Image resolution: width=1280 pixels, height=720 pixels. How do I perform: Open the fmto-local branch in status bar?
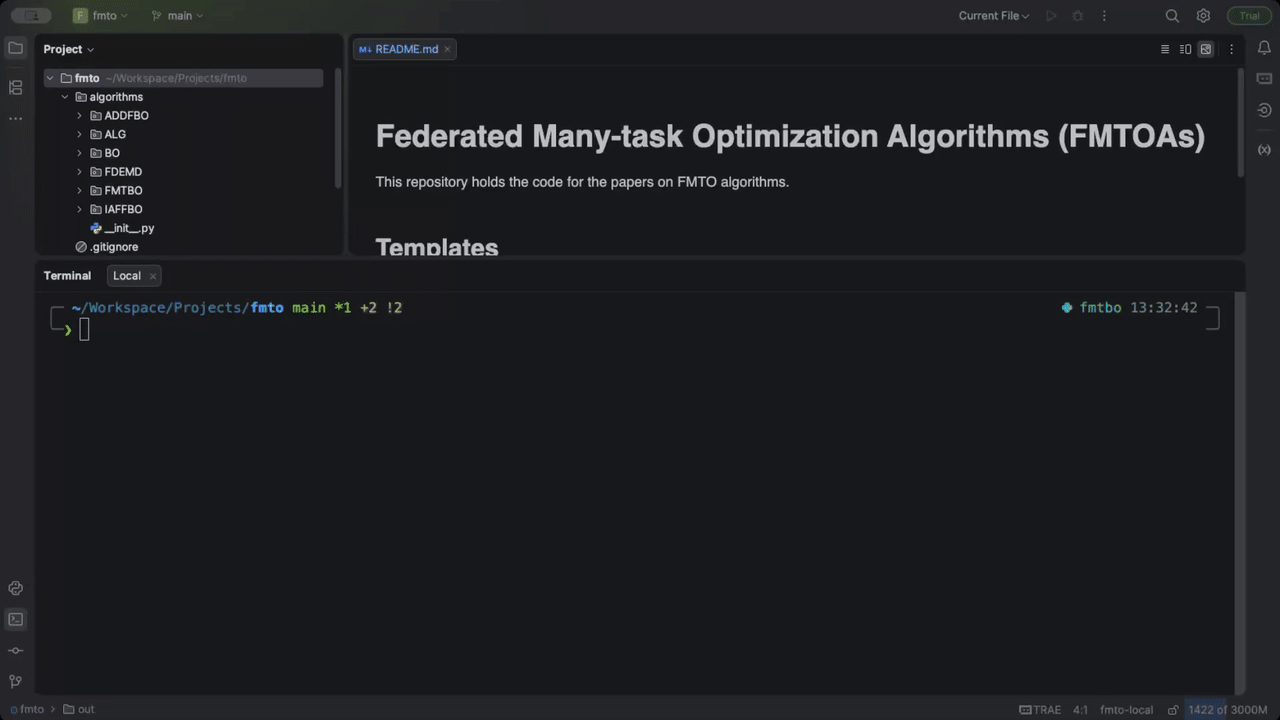1126,709
